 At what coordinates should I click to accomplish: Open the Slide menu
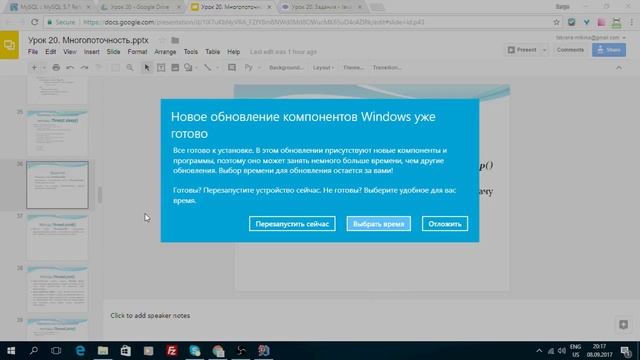pos(113,52)
